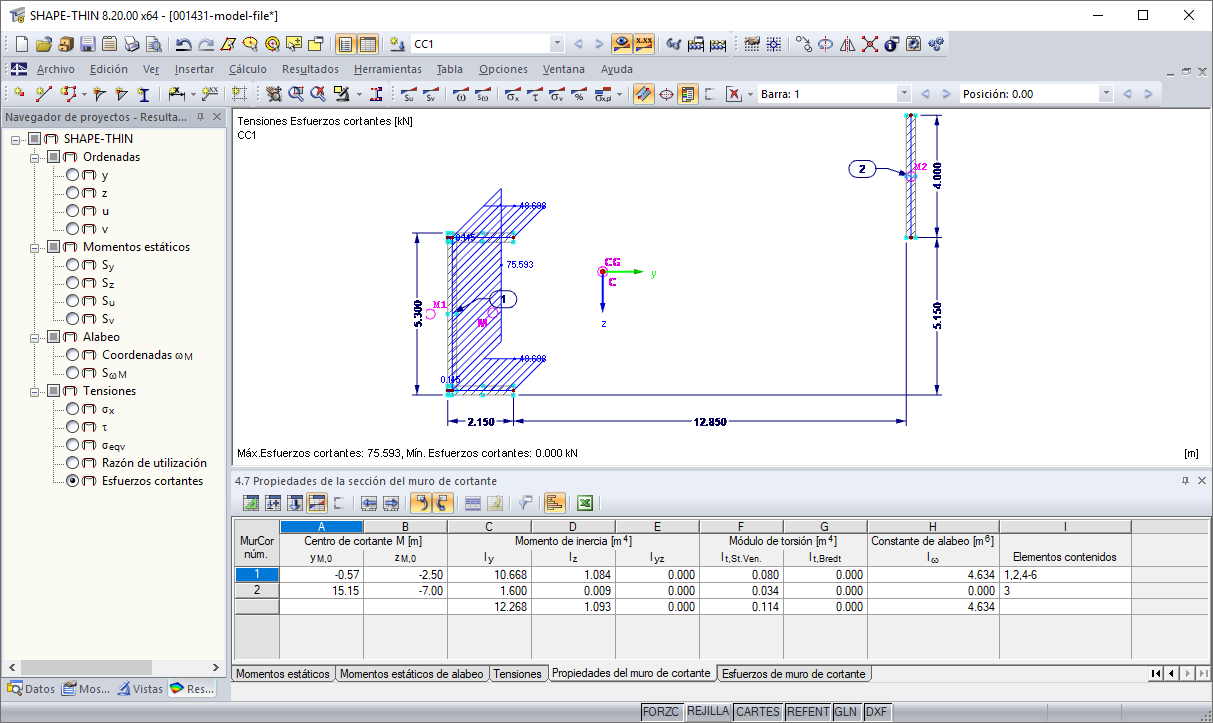This screenshot has width=1213, height=723.
Task: Open the Cálculo menu
Action: coord(248,69)
